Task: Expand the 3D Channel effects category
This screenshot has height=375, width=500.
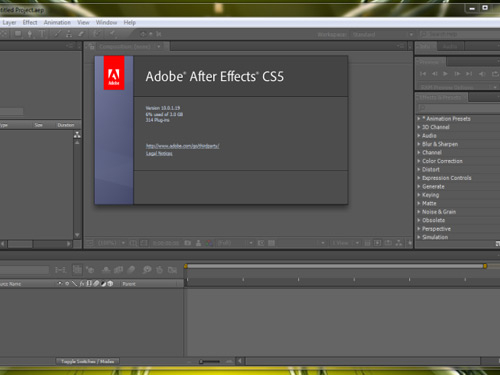Action: [419, 127]
